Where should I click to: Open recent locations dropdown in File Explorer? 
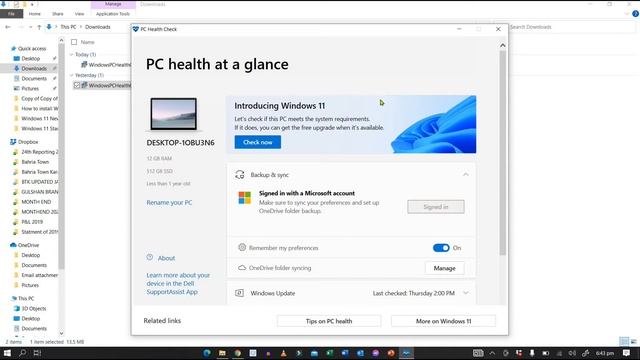[31, 27]
